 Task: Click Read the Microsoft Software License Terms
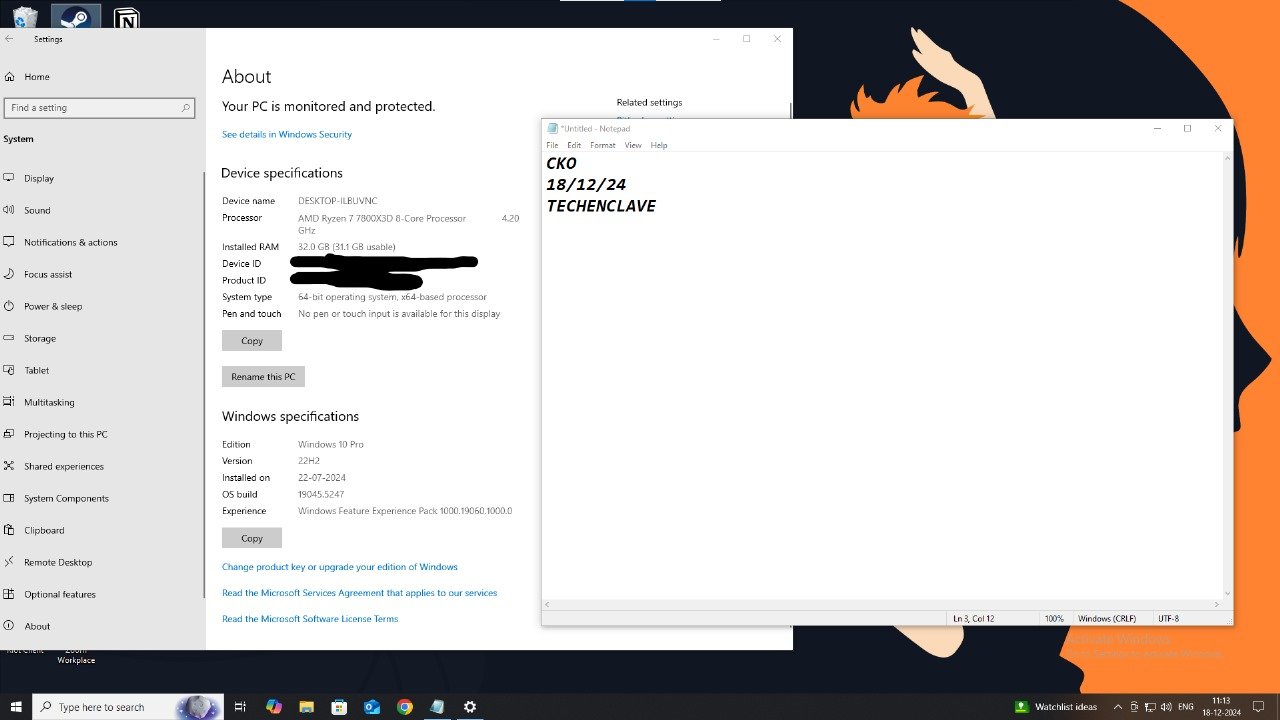310,619
